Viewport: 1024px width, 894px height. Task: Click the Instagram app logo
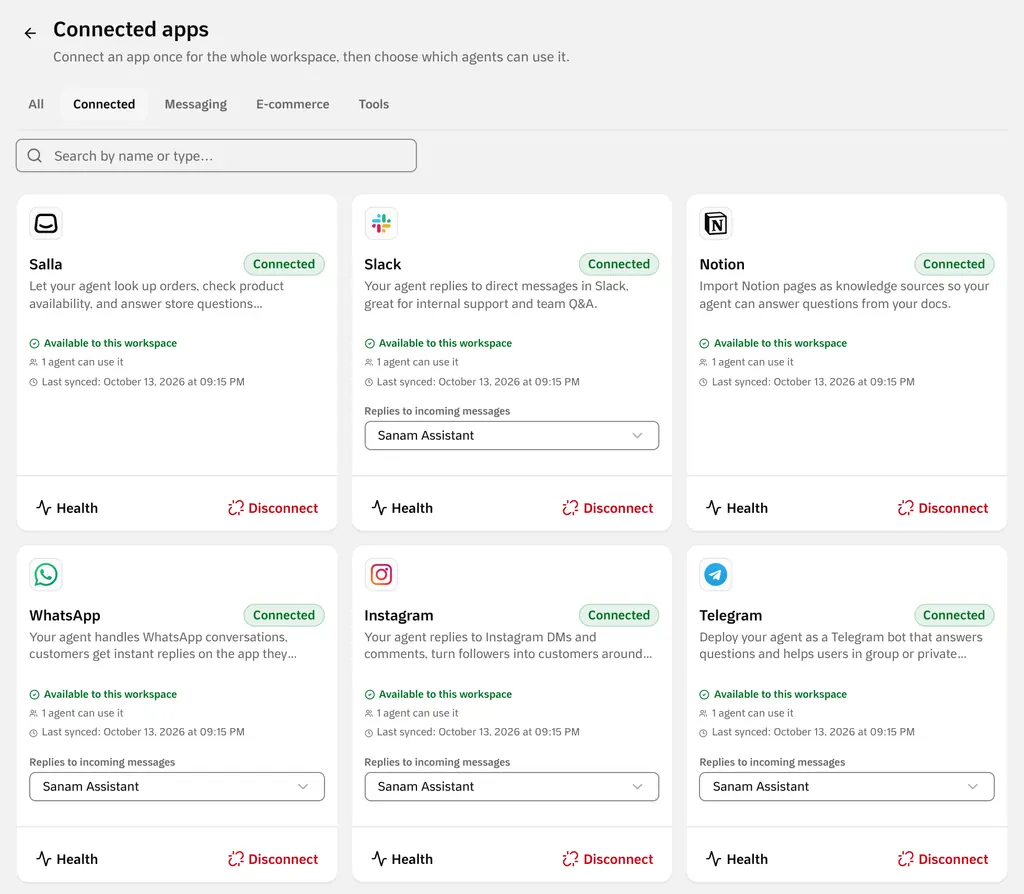pos(381,575)
